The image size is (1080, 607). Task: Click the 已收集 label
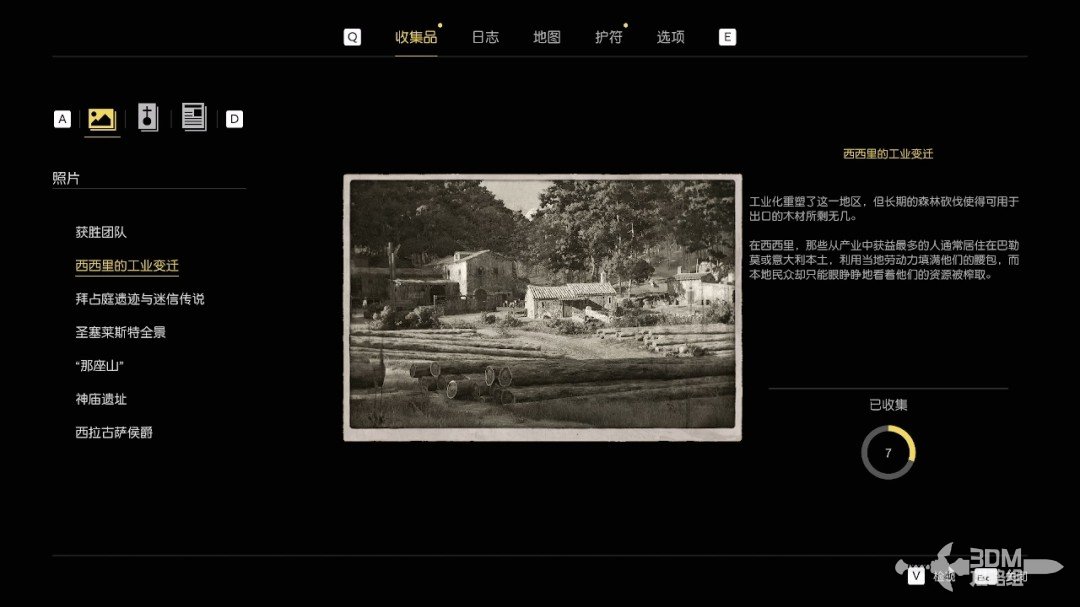click(x=888, y=405)
